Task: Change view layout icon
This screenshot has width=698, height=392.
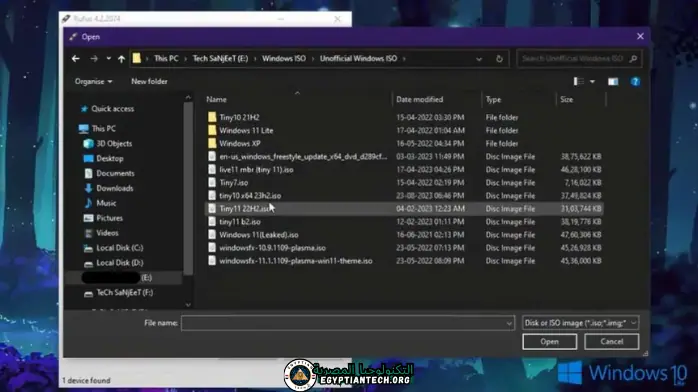Action: point(578,81)
